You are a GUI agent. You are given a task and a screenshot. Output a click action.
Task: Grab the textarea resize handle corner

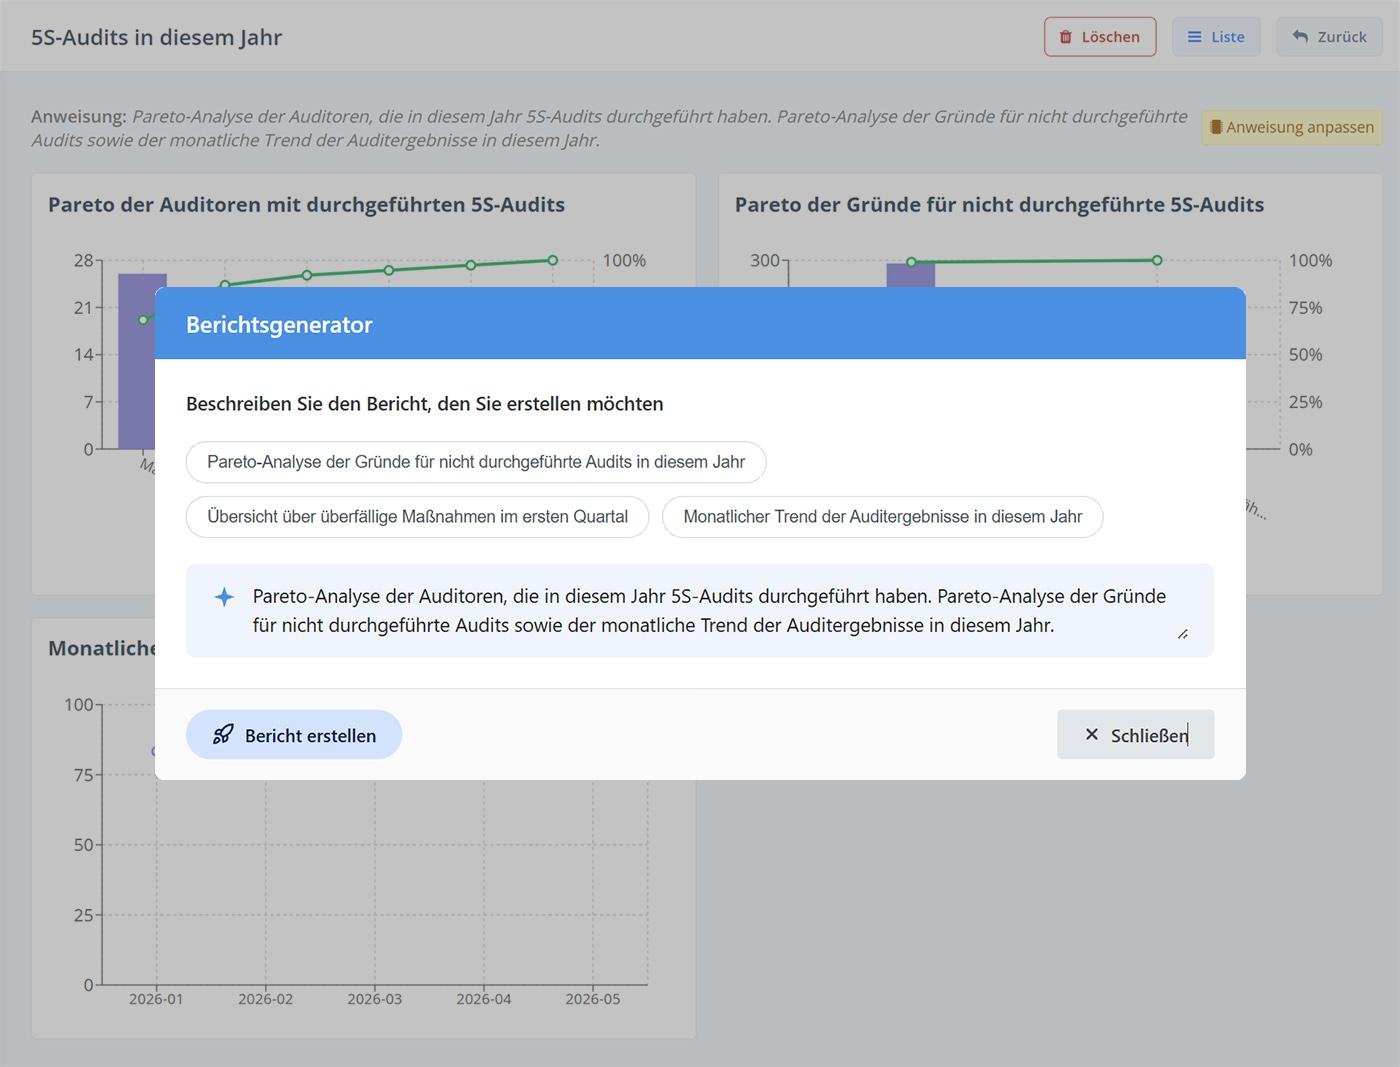1183,634
